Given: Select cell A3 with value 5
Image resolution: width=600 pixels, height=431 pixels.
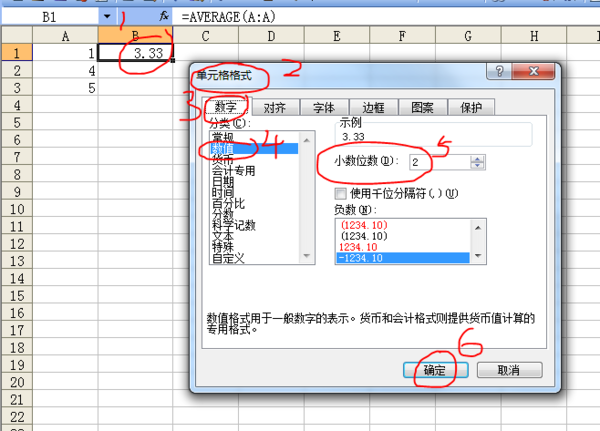Looking at the screenshot, I should tap(65, 88).
